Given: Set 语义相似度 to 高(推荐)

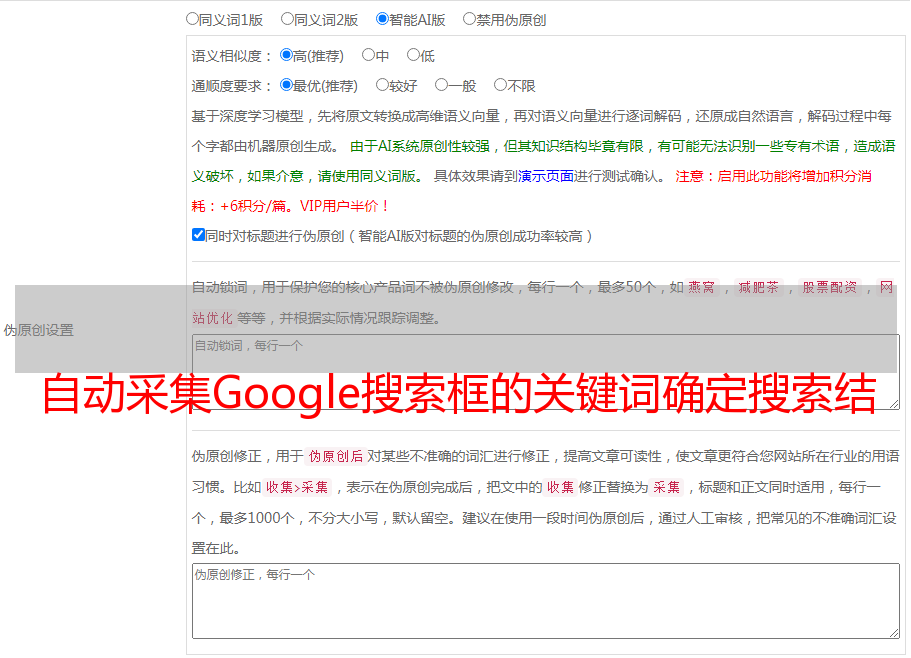Looking at the screenshot, I should pyautogui.click(x=286, y=55).
